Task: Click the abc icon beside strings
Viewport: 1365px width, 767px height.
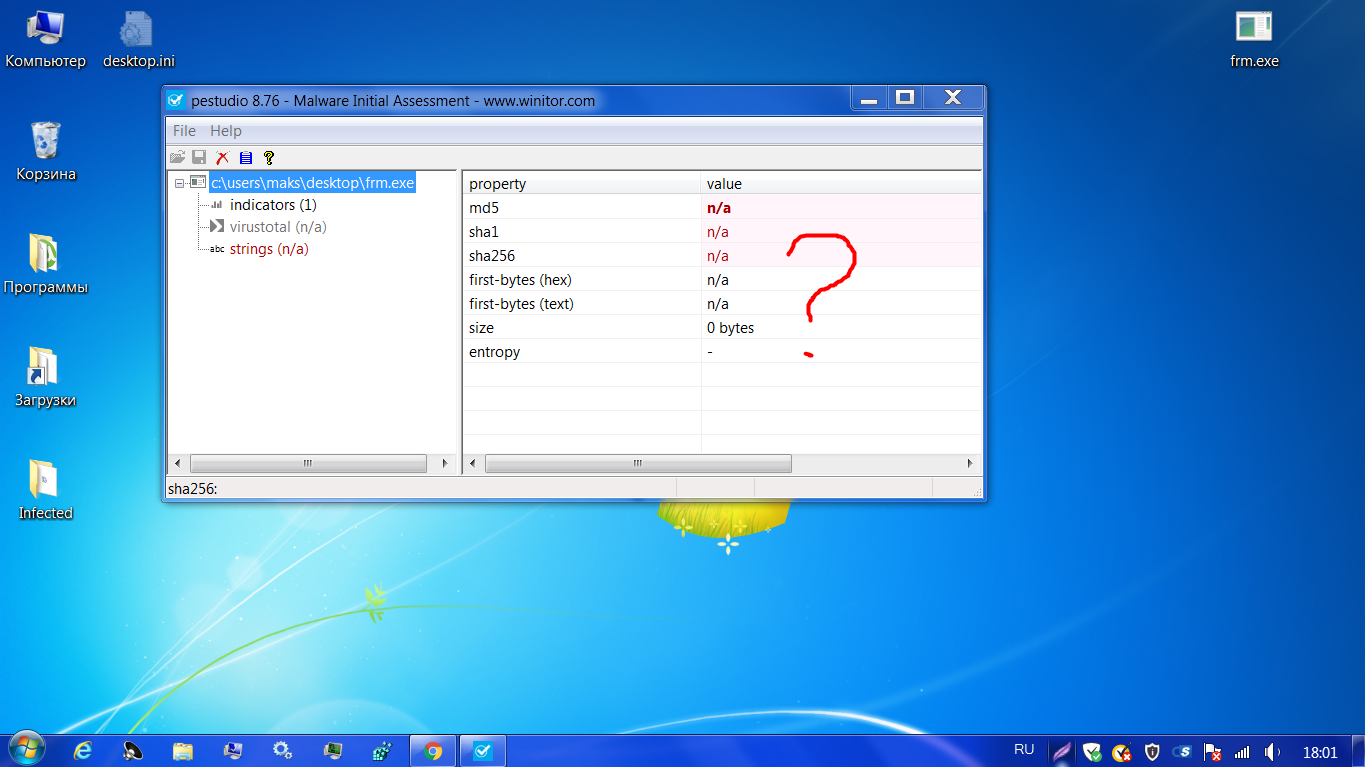Action: [217, 249]
